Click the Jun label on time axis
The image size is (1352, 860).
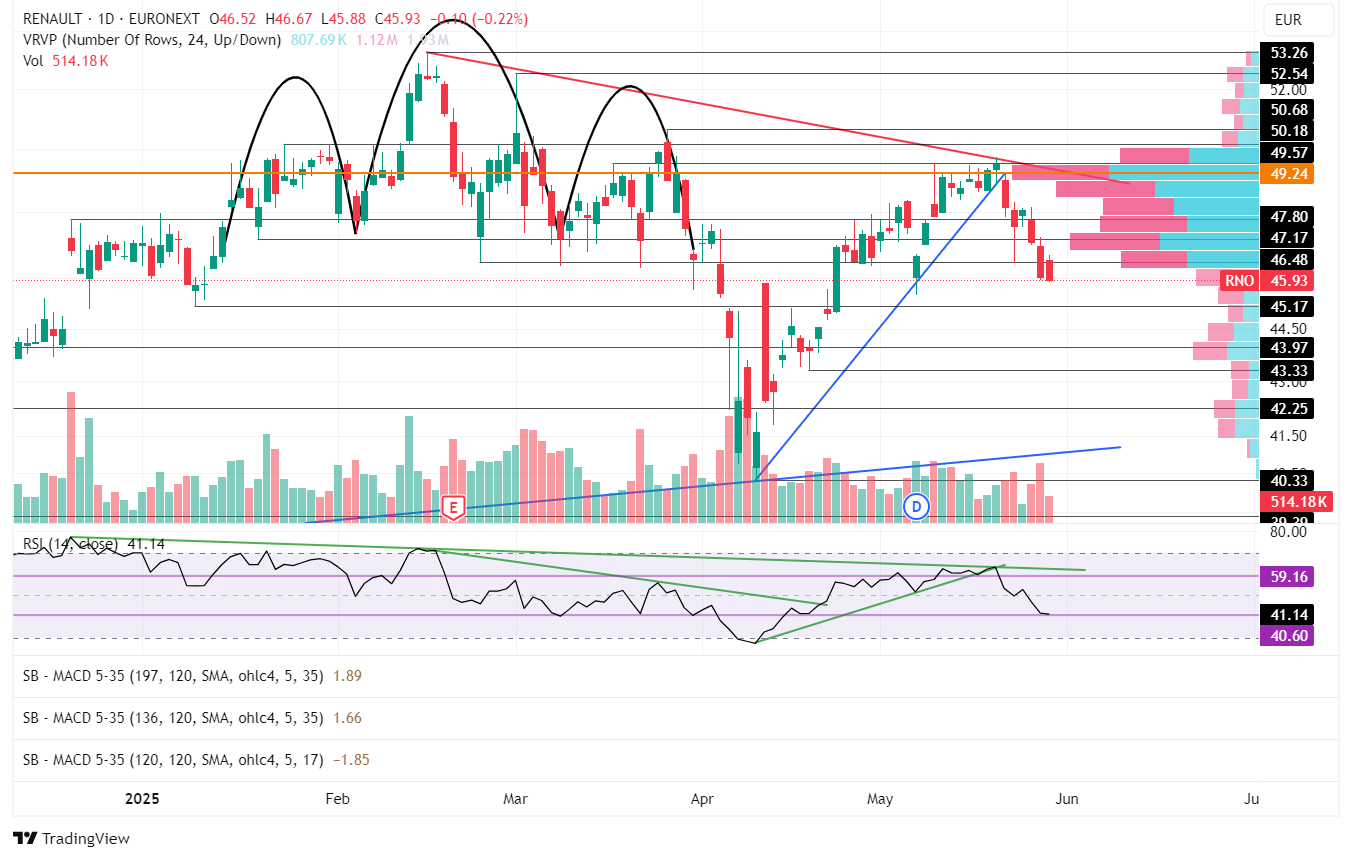[1068, 799]
